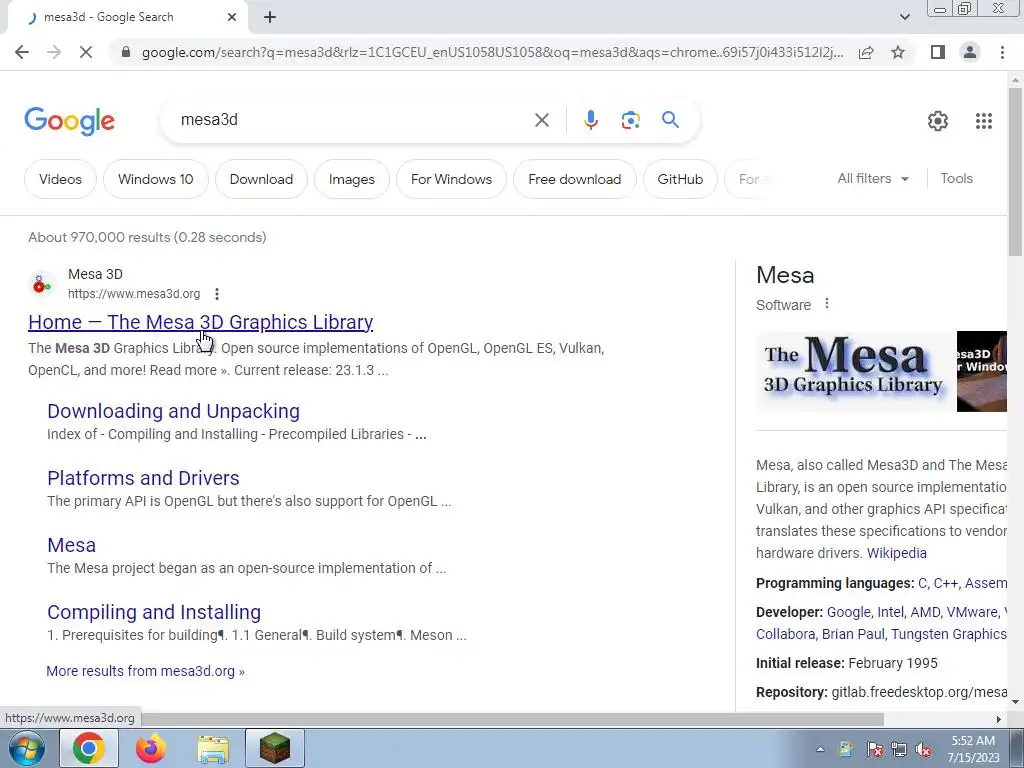Click the Google logo
The height and width of the screenshot is (768, 1024).
[69, 121]
